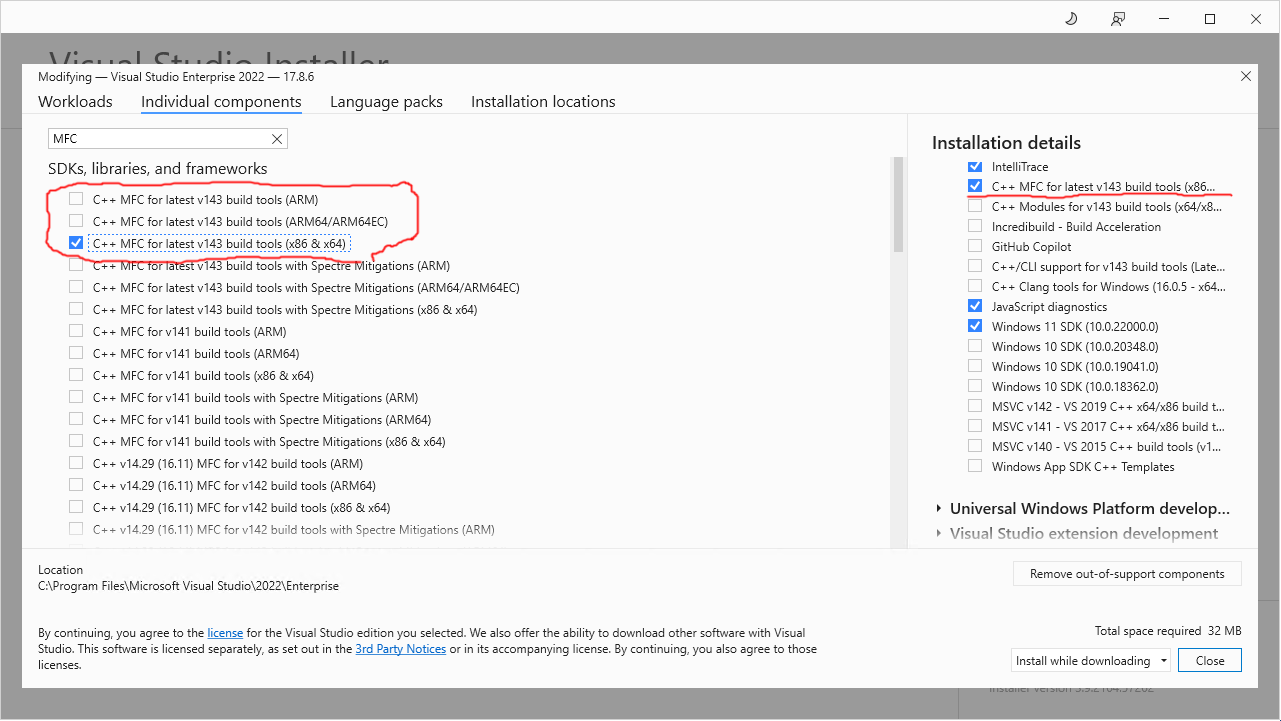Click 'Total space required 32 MB' text
Image resolution: width=1281 pixels, height=721 pixels.
click(1168, 631)
